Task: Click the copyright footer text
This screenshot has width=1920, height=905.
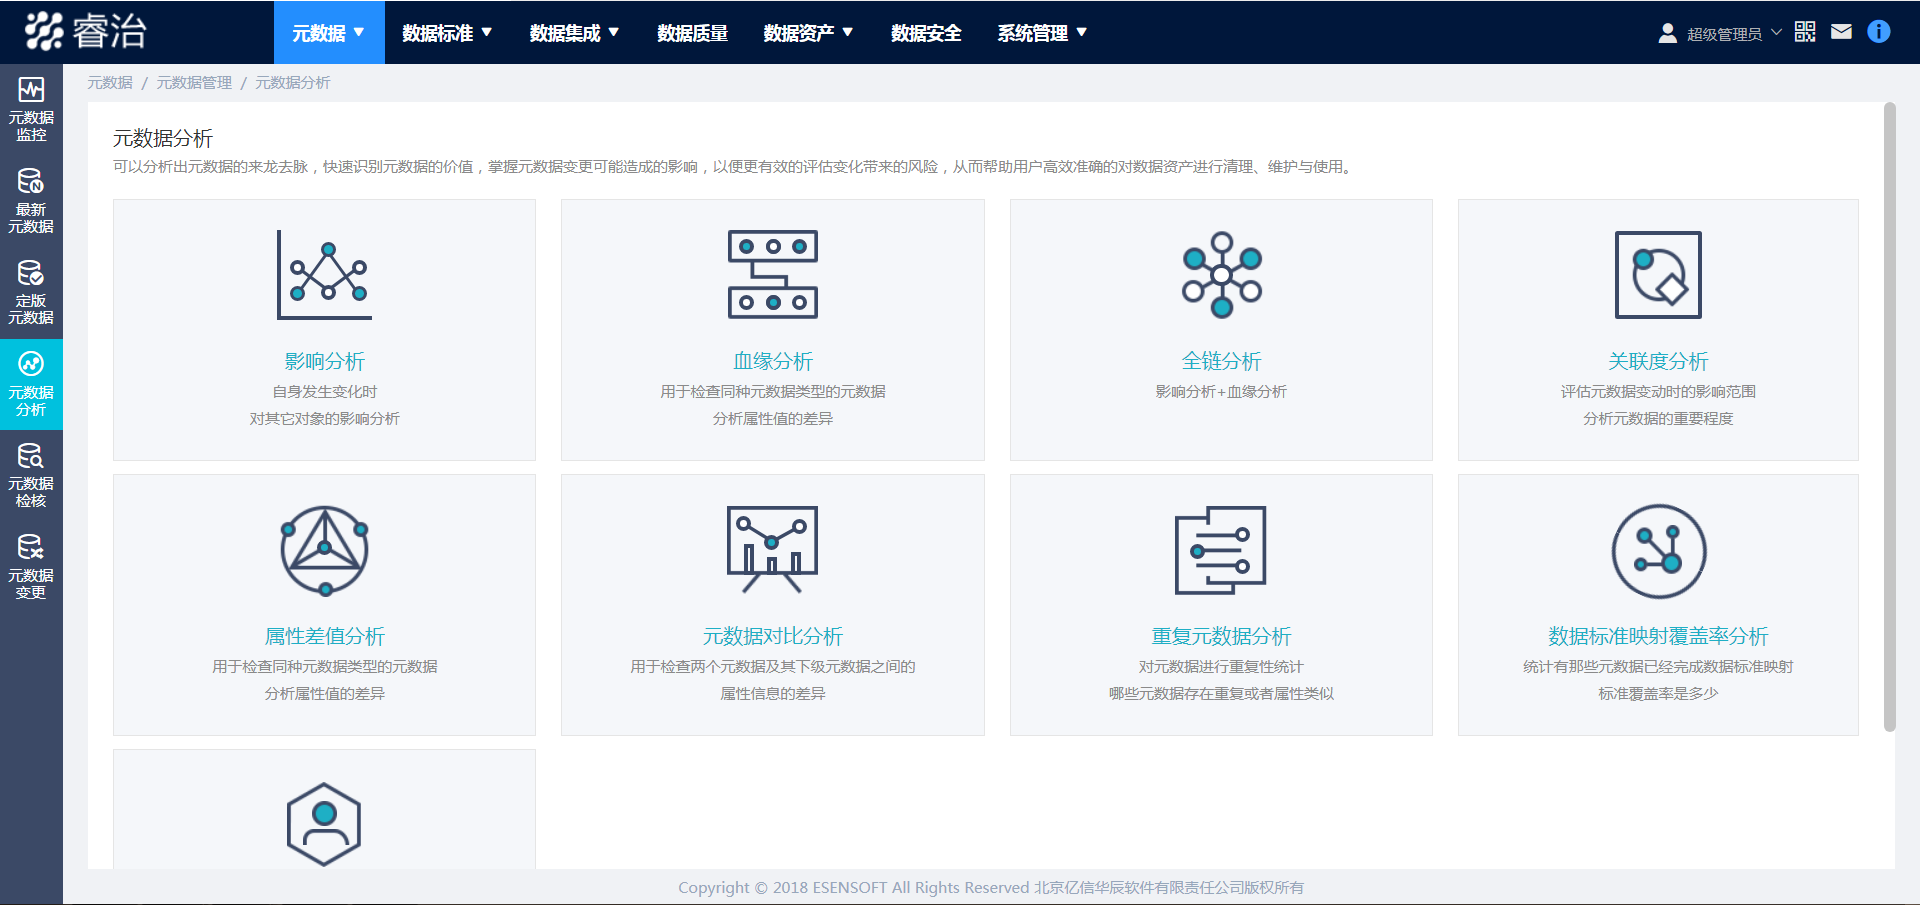Action: (990, 888)
